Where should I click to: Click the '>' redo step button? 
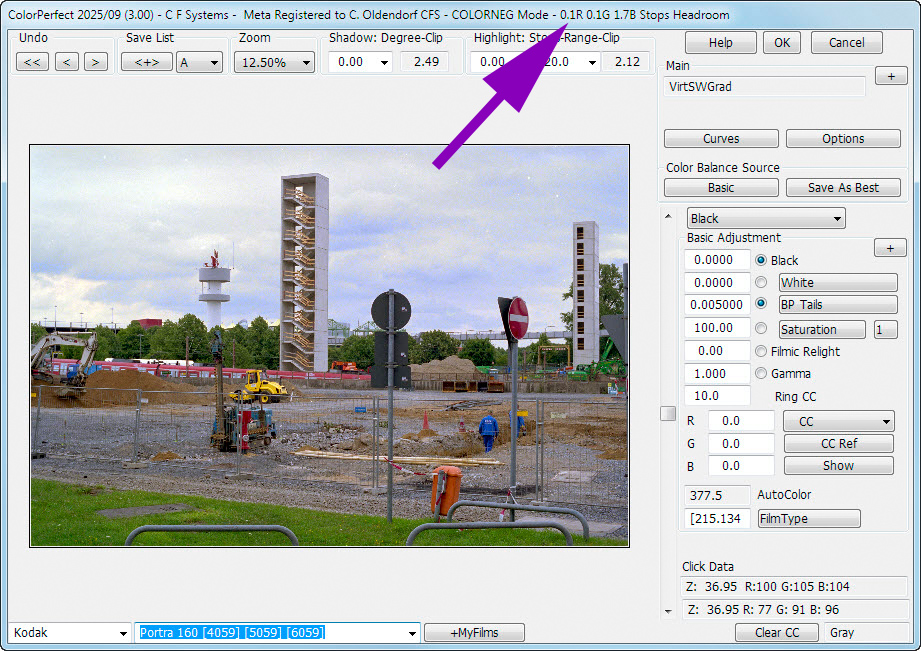coord(95,62)
